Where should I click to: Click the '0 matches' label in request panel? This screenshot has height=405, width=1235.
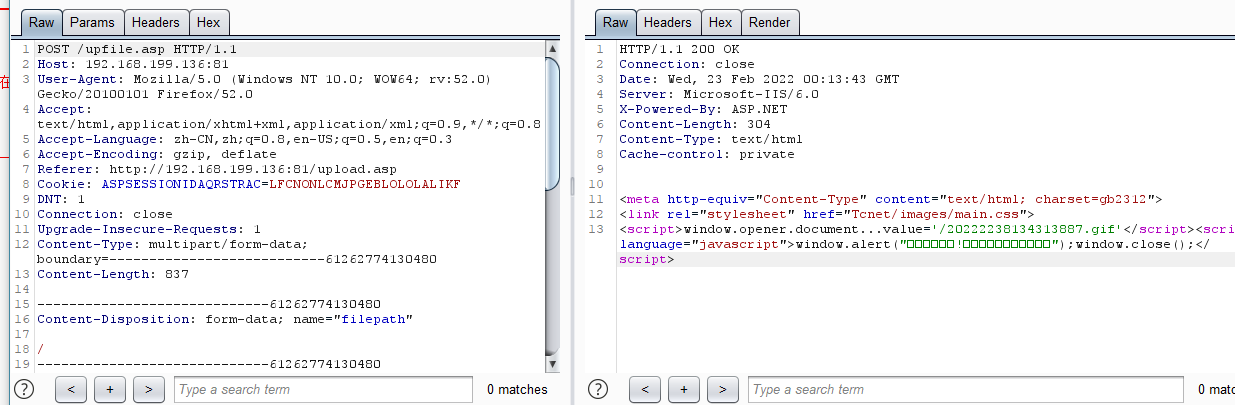517,389
